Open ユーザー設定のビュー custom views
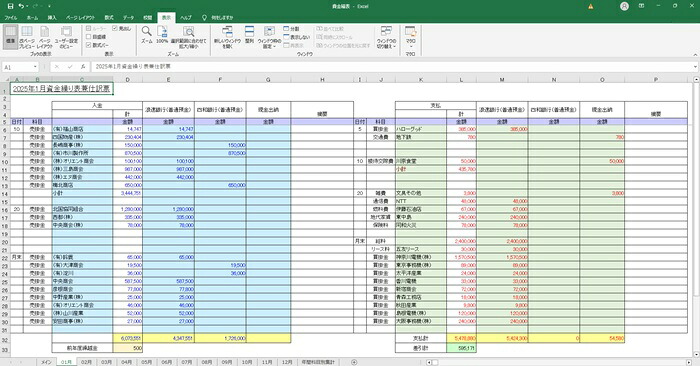Viewport: 700px width, 366px height. 66,37
